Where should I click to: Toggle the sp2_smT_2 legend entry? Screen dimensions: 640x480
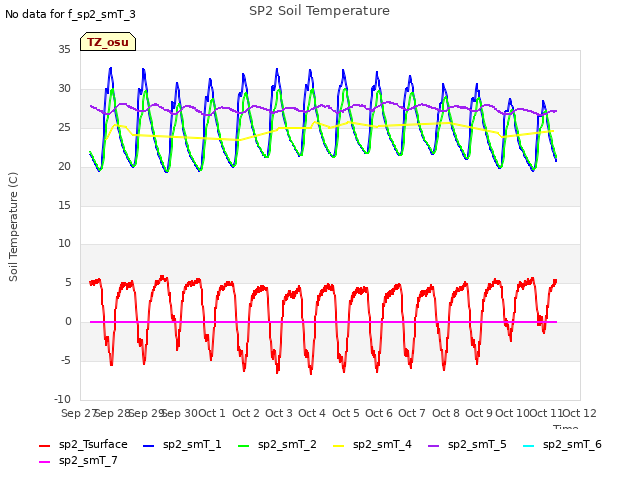click(x=277, y=444)
